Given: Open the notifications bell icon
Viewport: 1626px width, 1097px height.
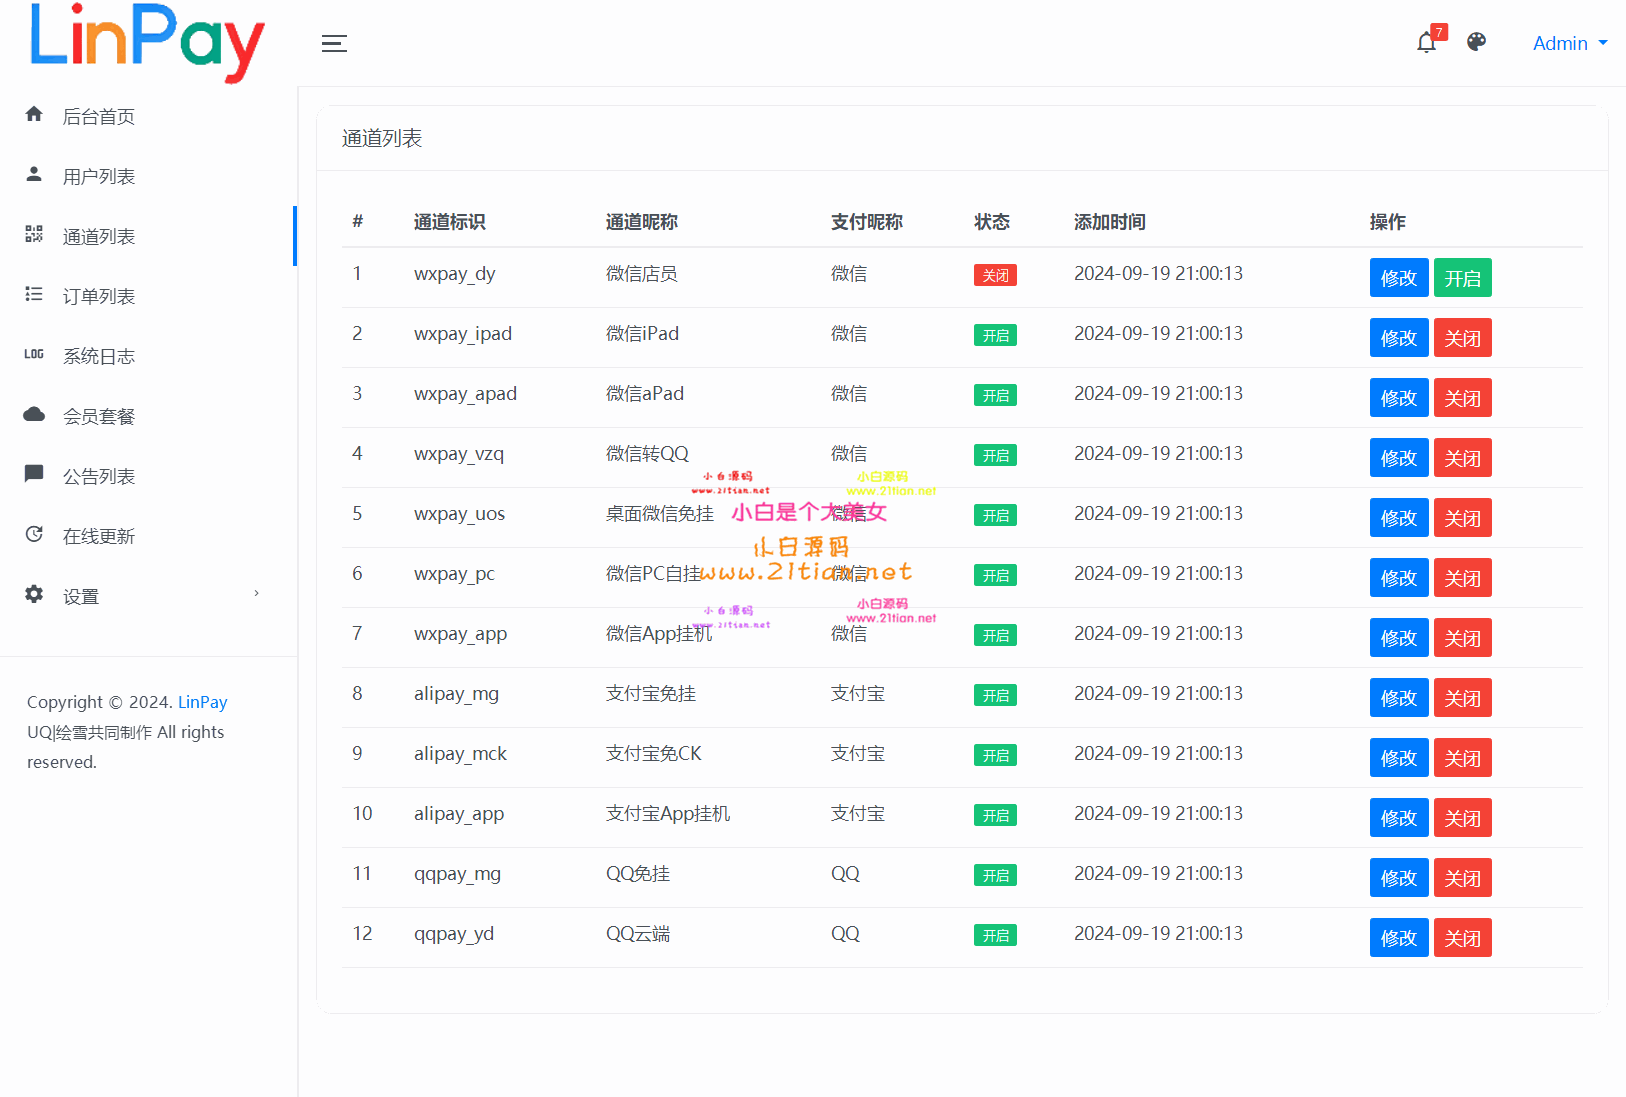Looking at the screenshot, I should coord(1427,42).
